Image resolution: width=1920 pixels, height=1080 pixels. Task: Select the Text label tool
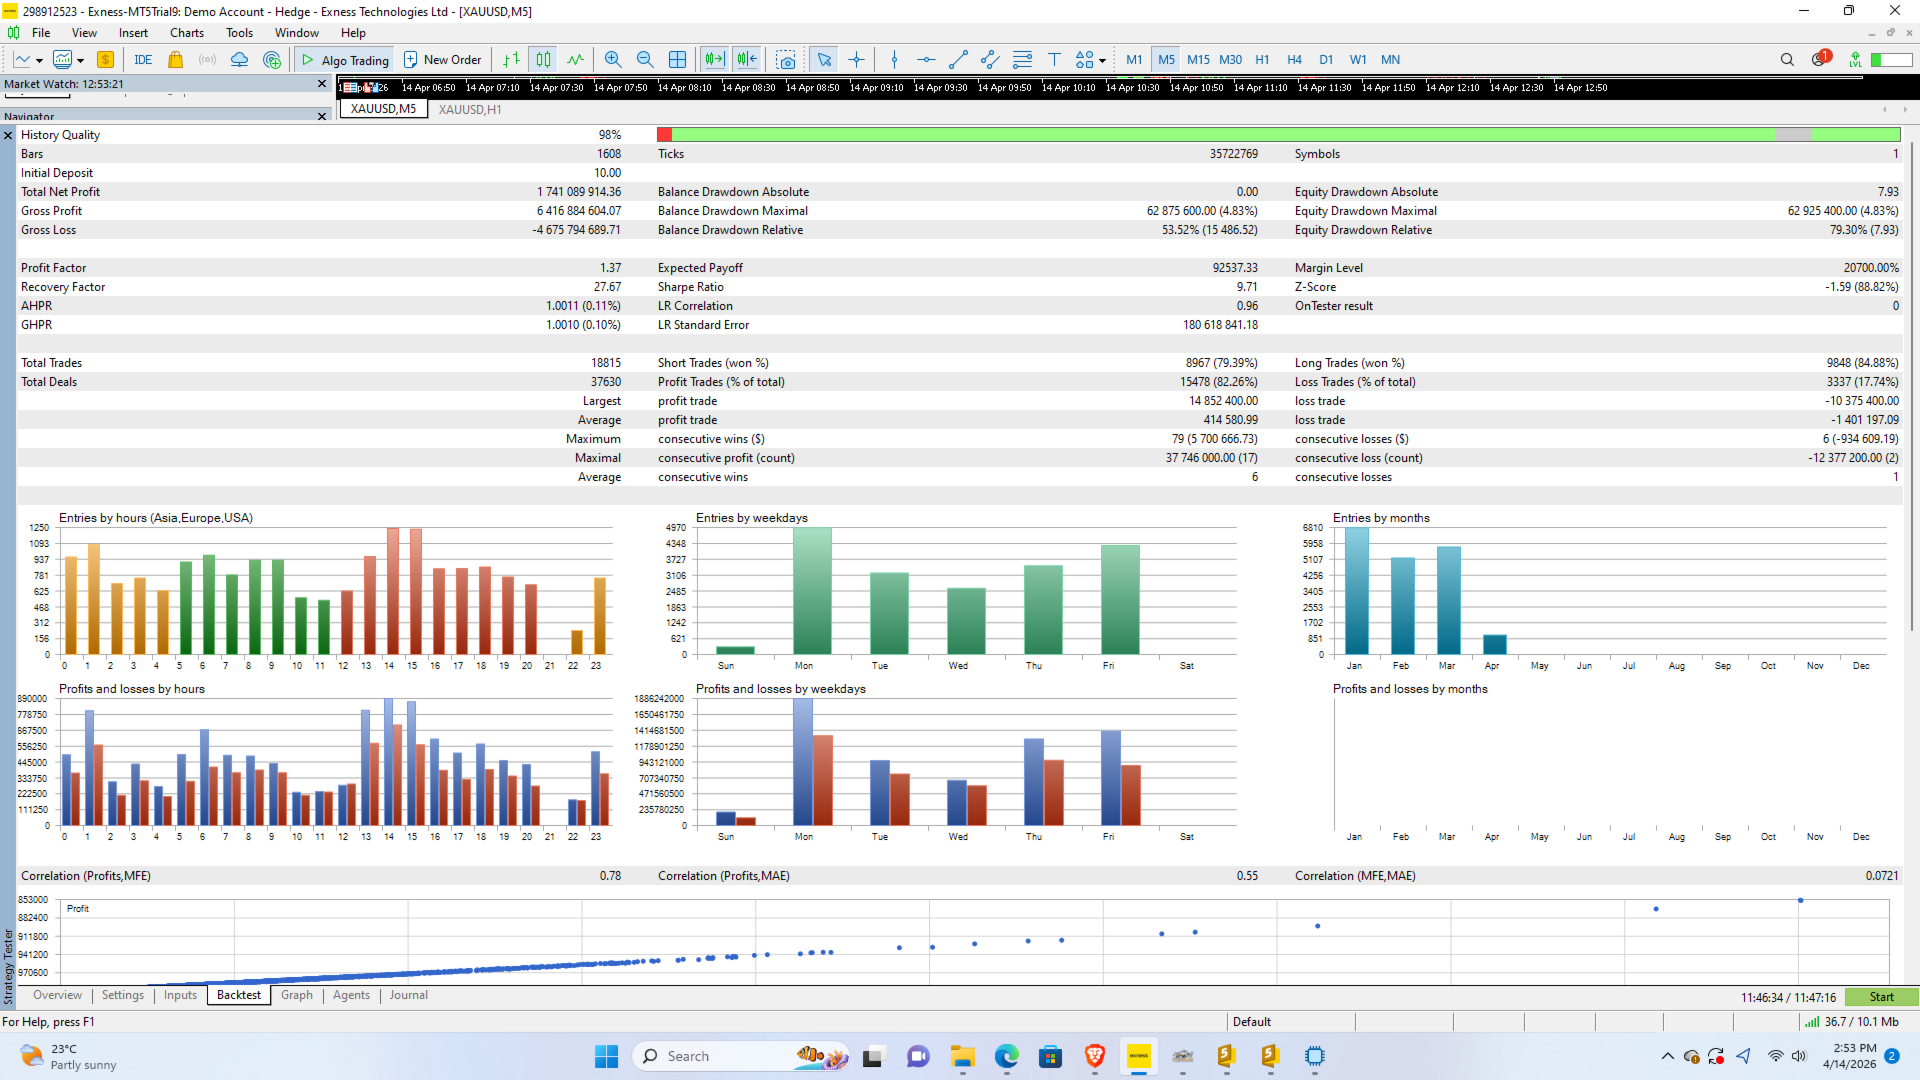click(x=1054, y=60)
